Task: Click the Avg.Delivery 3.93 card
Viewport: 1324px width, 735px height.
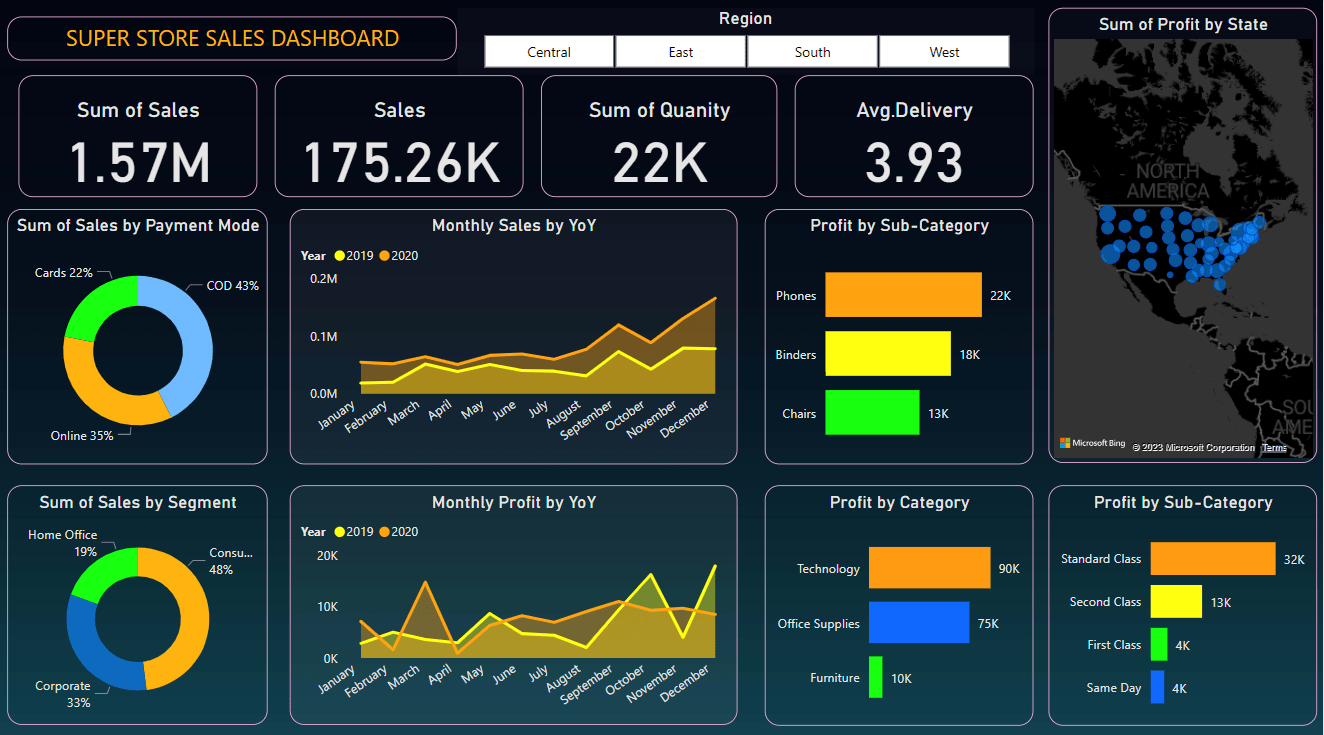Action: 914,136
